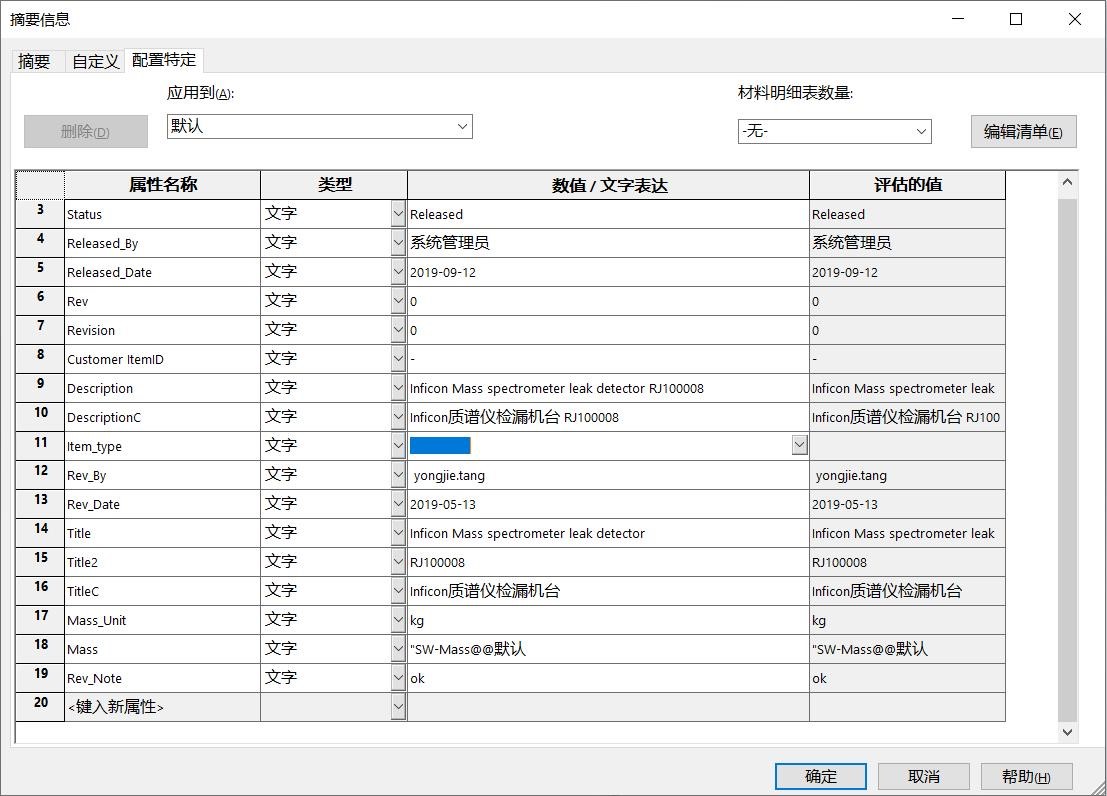This screenshot has width=1107, height=796.
Task: Edit the Rev_Date value '2019-05-13'
Action: click(608, 504)
